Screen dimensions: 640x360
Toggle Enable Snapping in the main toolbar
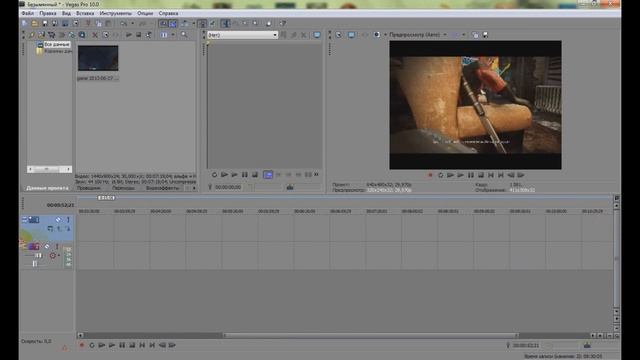163,24
